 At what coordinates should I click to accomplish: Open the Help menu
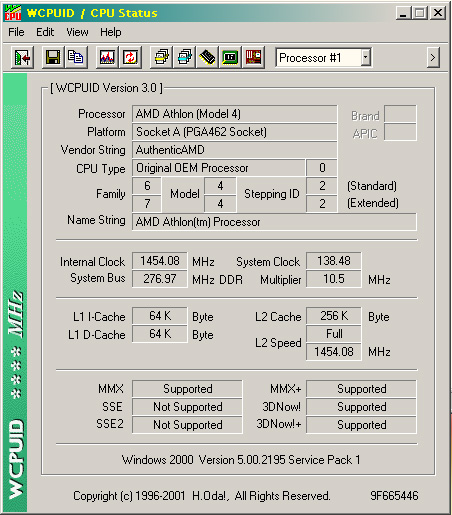tap(111, 32)
